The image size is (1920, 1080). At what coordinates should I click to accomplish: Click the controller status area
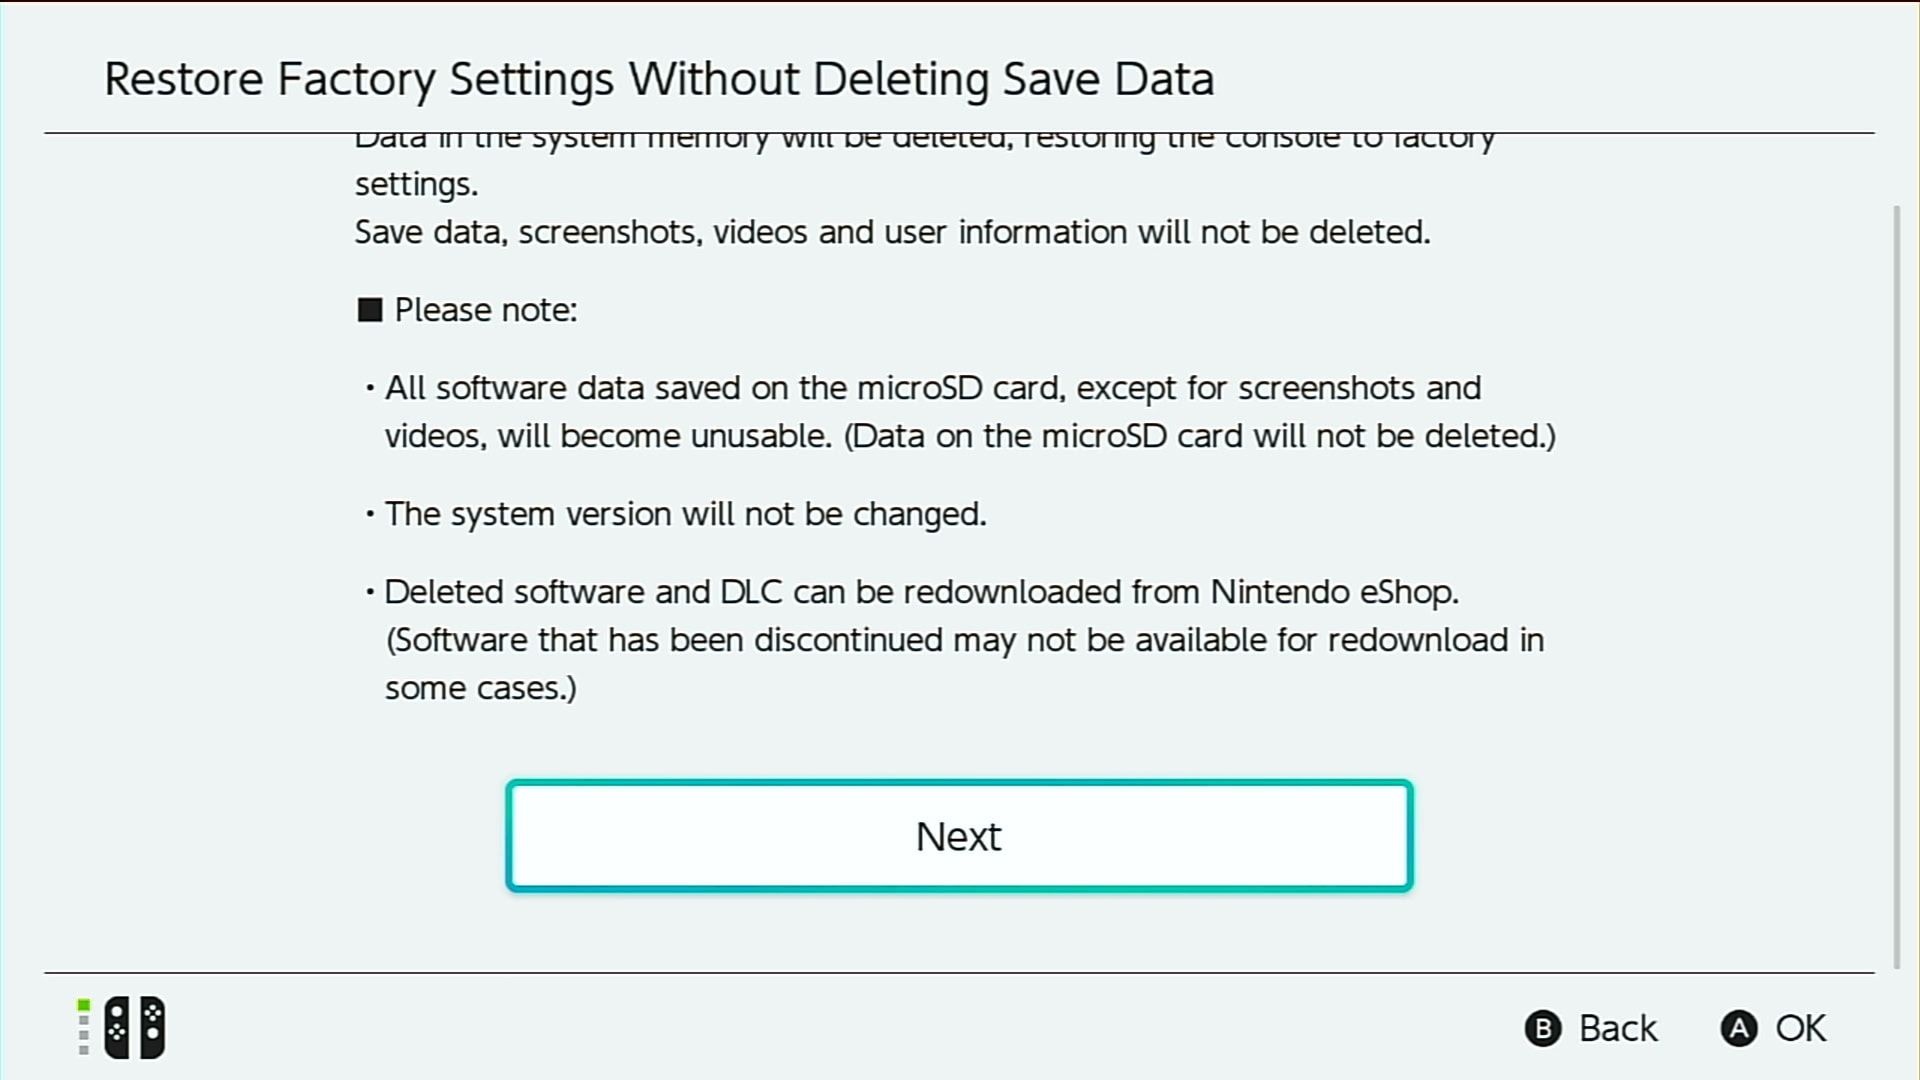click(120, 1027)
